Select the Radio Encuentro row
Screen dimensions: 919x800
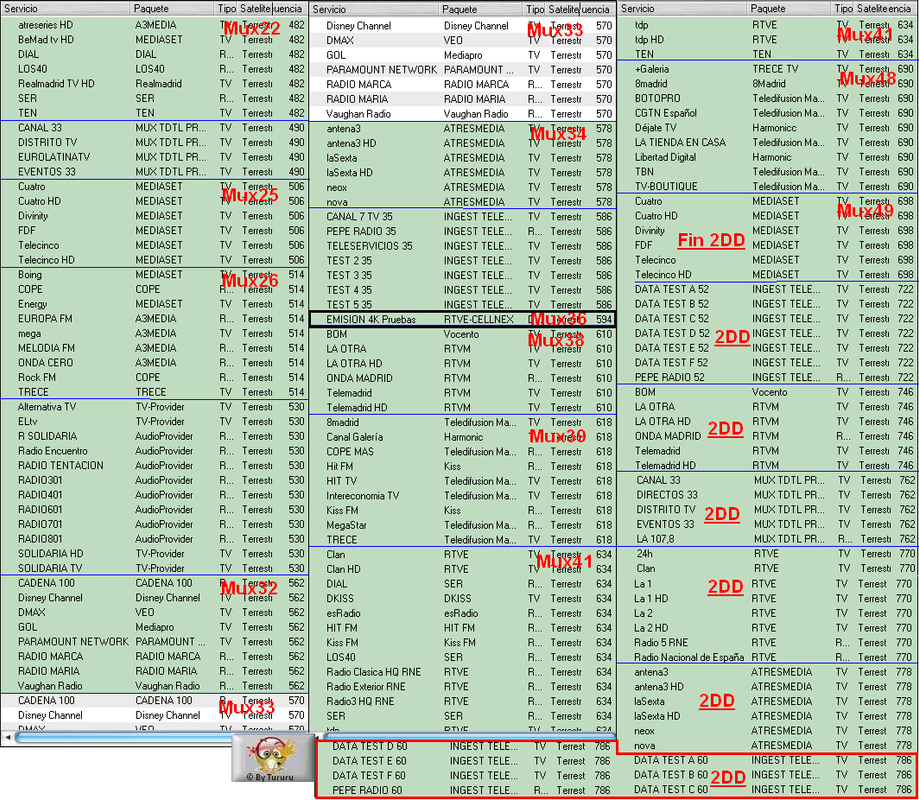click(x=154, y=451)
